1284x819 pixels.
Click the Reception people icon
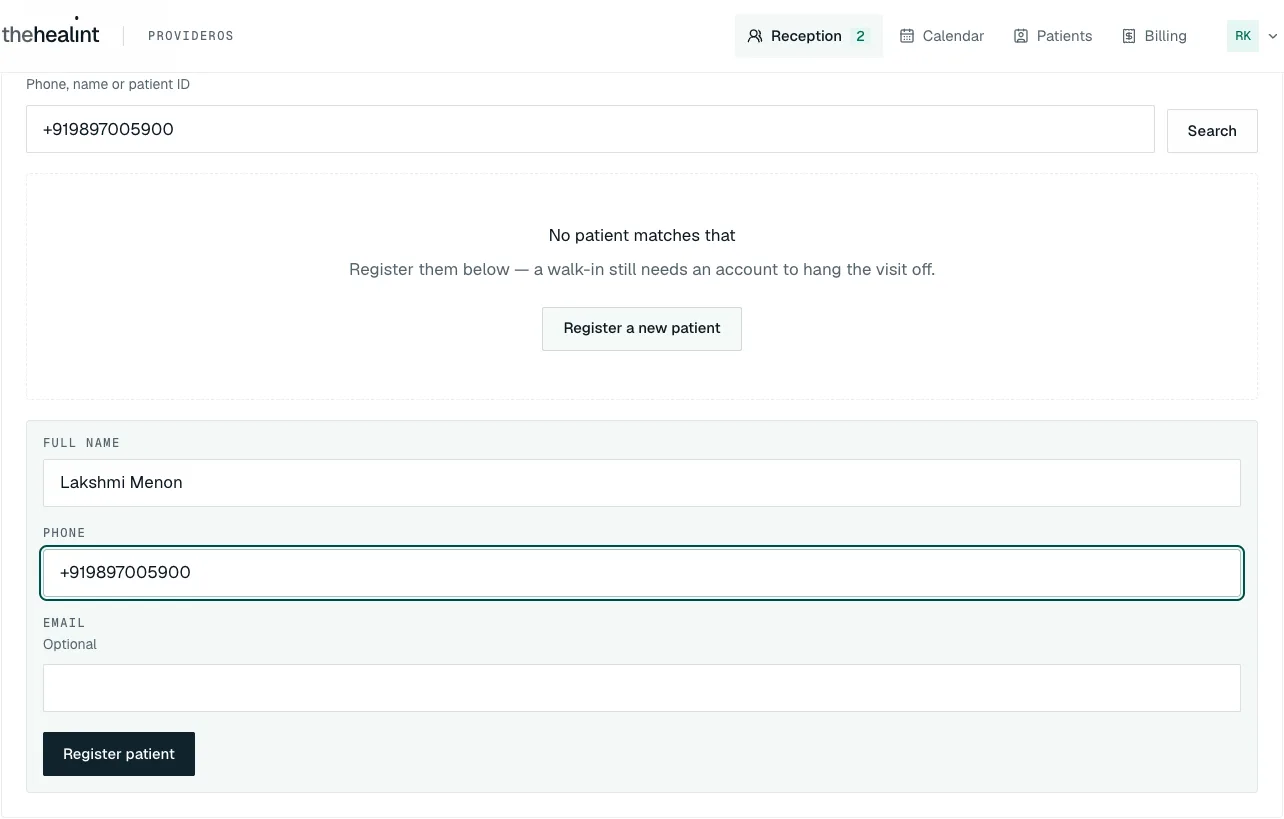[755, 36]
